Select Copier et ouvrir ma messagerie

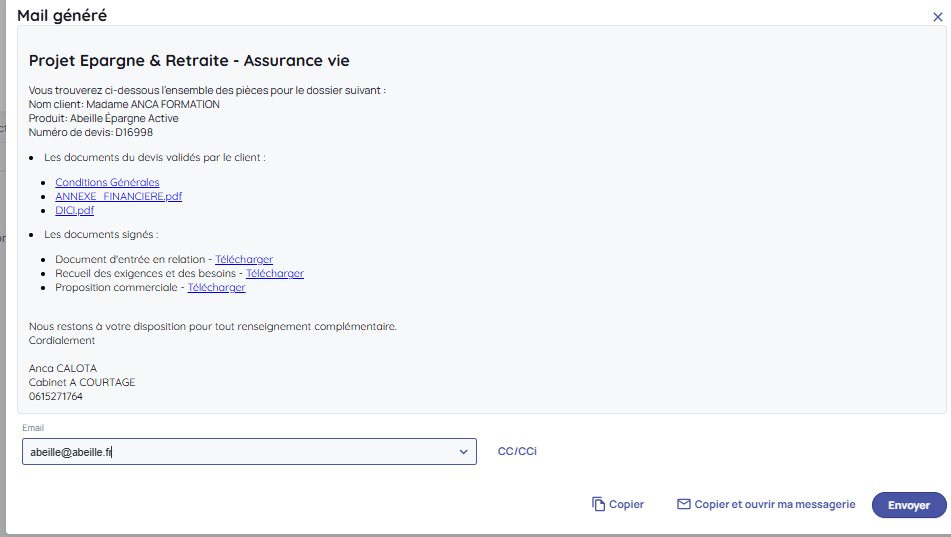click(x=774, y=505)
